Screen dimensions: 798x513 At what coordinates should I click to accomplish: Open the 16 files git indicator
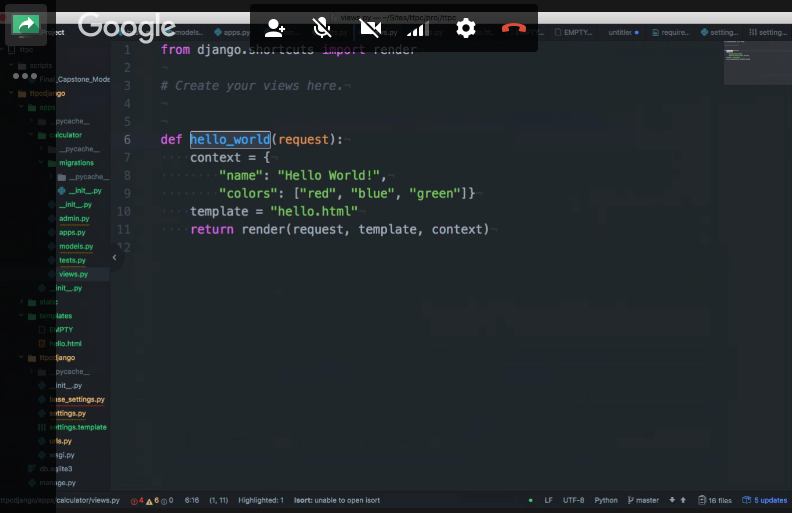coord(715,500)
